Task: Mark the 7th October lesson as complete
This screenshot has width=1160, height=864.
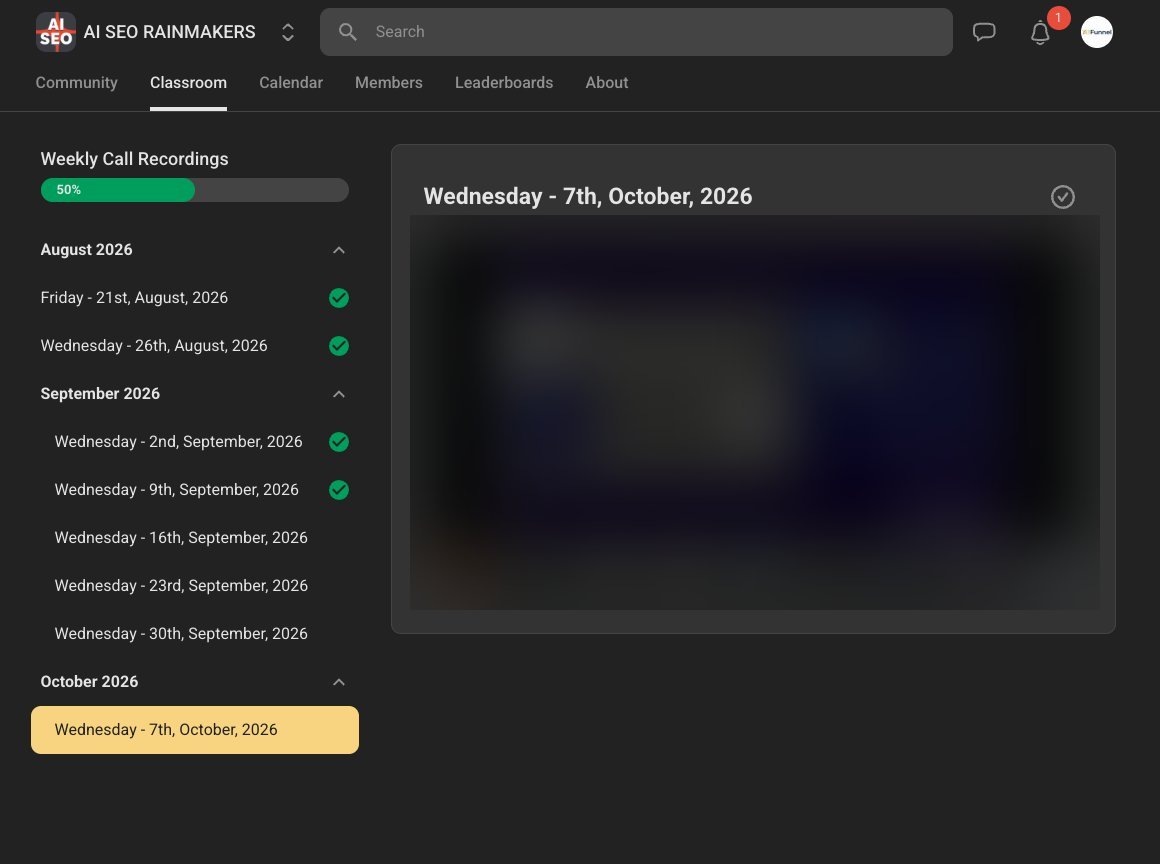Action: tap(1063, 197)
